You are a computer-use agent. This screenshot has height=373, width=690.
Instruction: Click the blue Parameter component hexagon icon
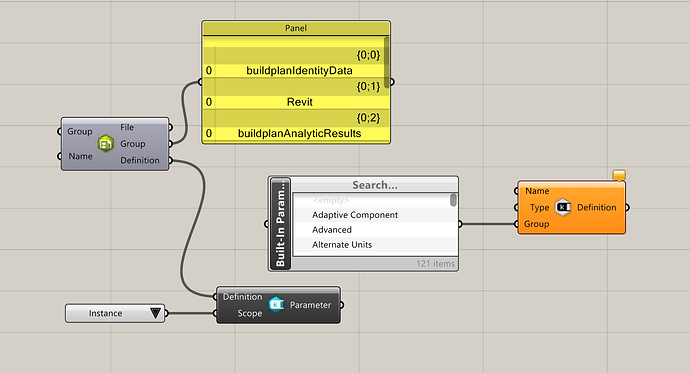click(276, 304)
